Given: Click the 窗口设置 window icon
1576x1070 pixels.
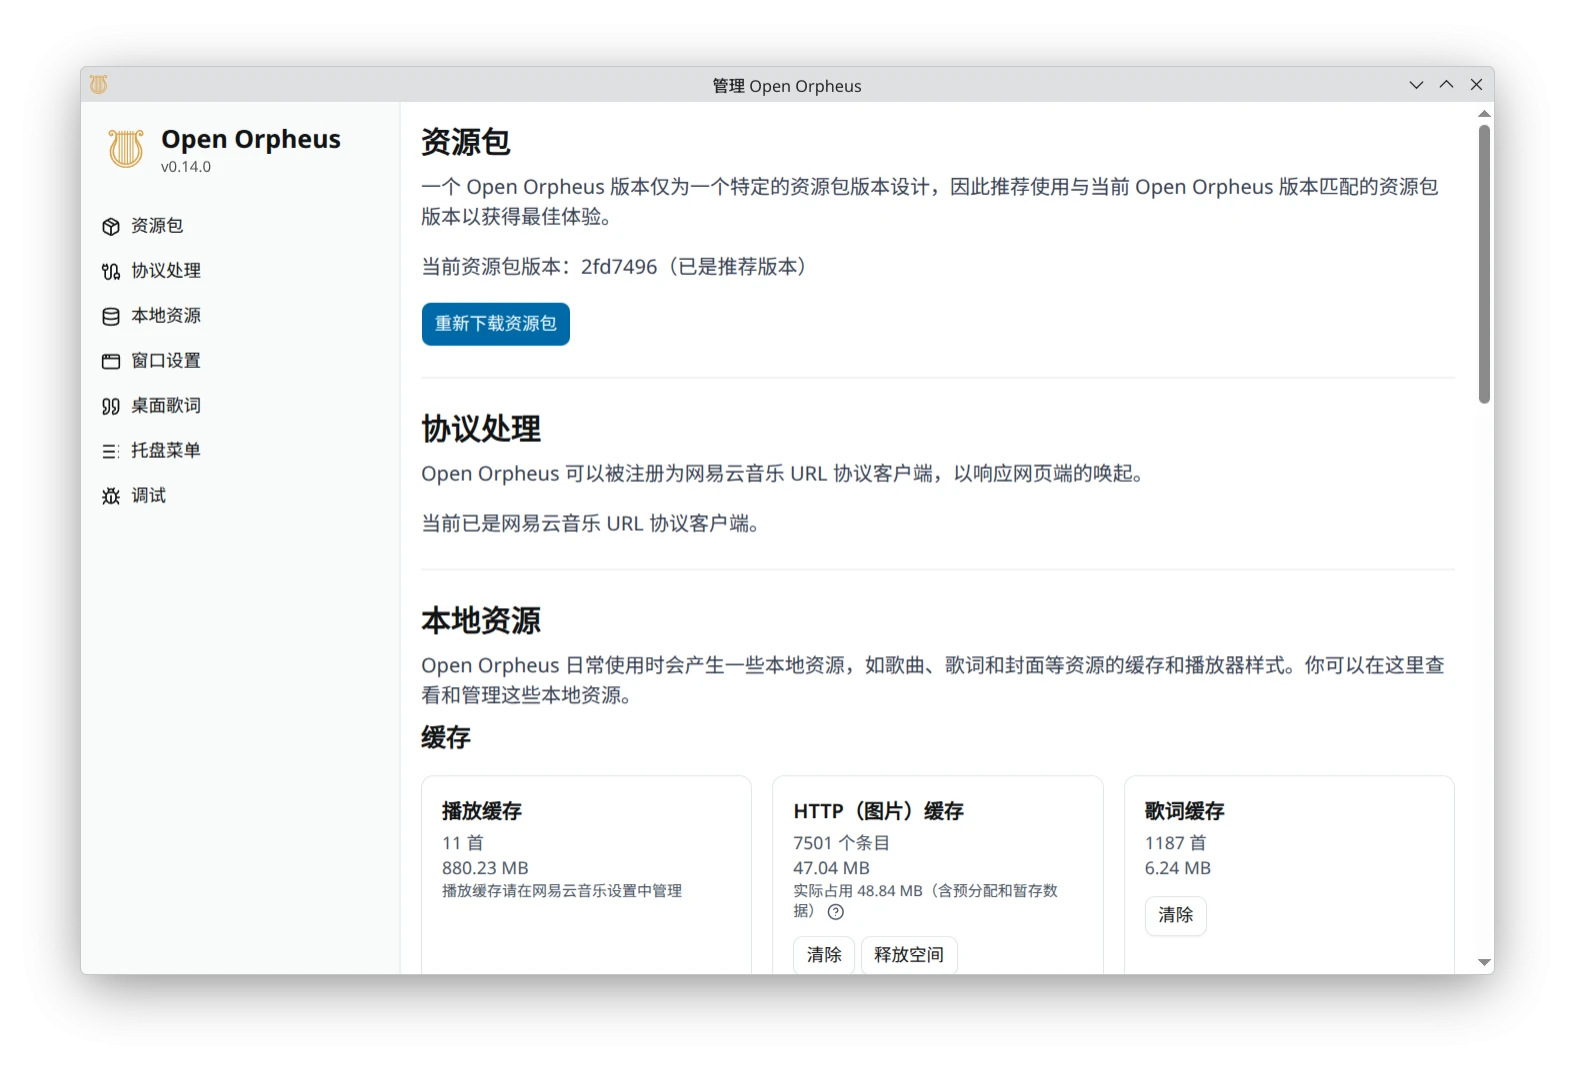Looking at the screenshot, I should pyautogui.click(x=111, y=362).
